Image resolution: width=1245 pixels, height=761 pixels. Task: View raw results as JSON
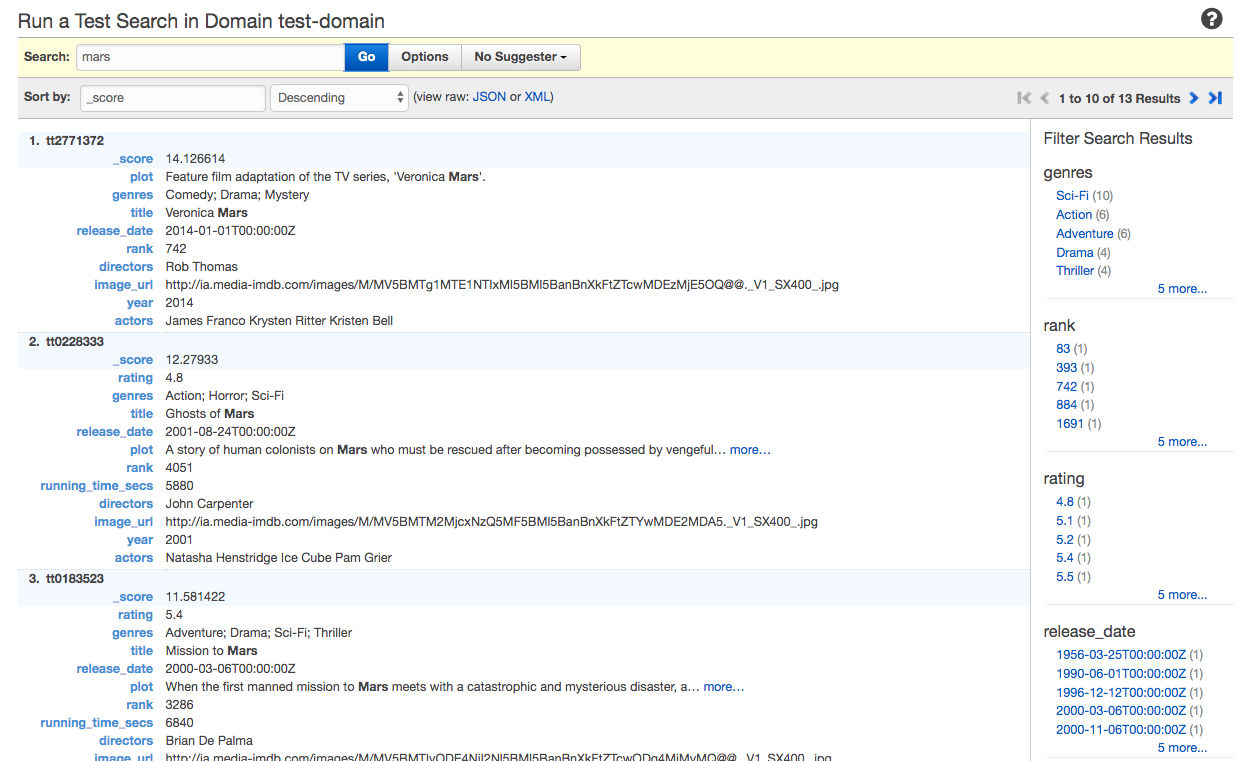click(x=489, y=97)
